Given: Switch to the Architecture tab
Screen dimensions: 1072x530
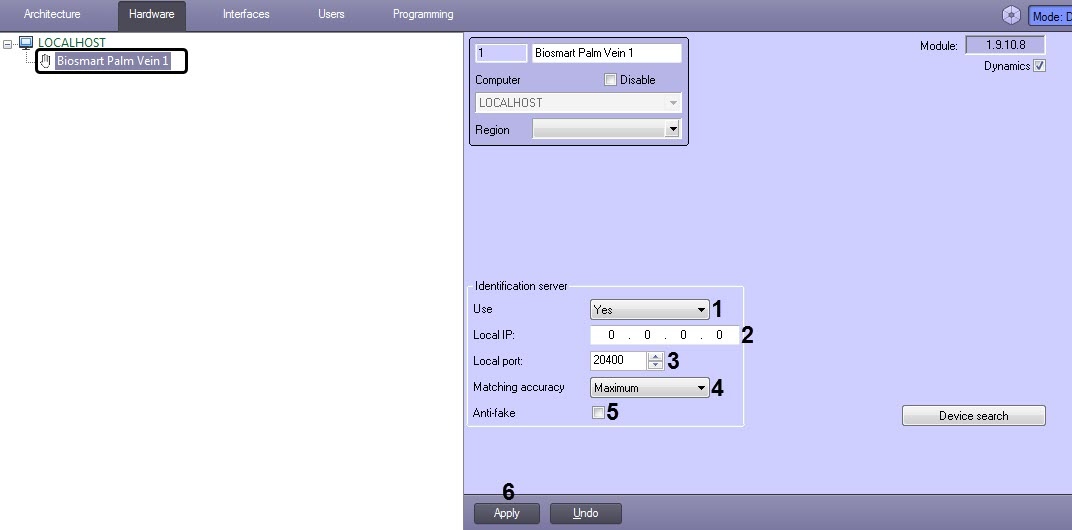Looking at the screenshot, I should 52,14.
